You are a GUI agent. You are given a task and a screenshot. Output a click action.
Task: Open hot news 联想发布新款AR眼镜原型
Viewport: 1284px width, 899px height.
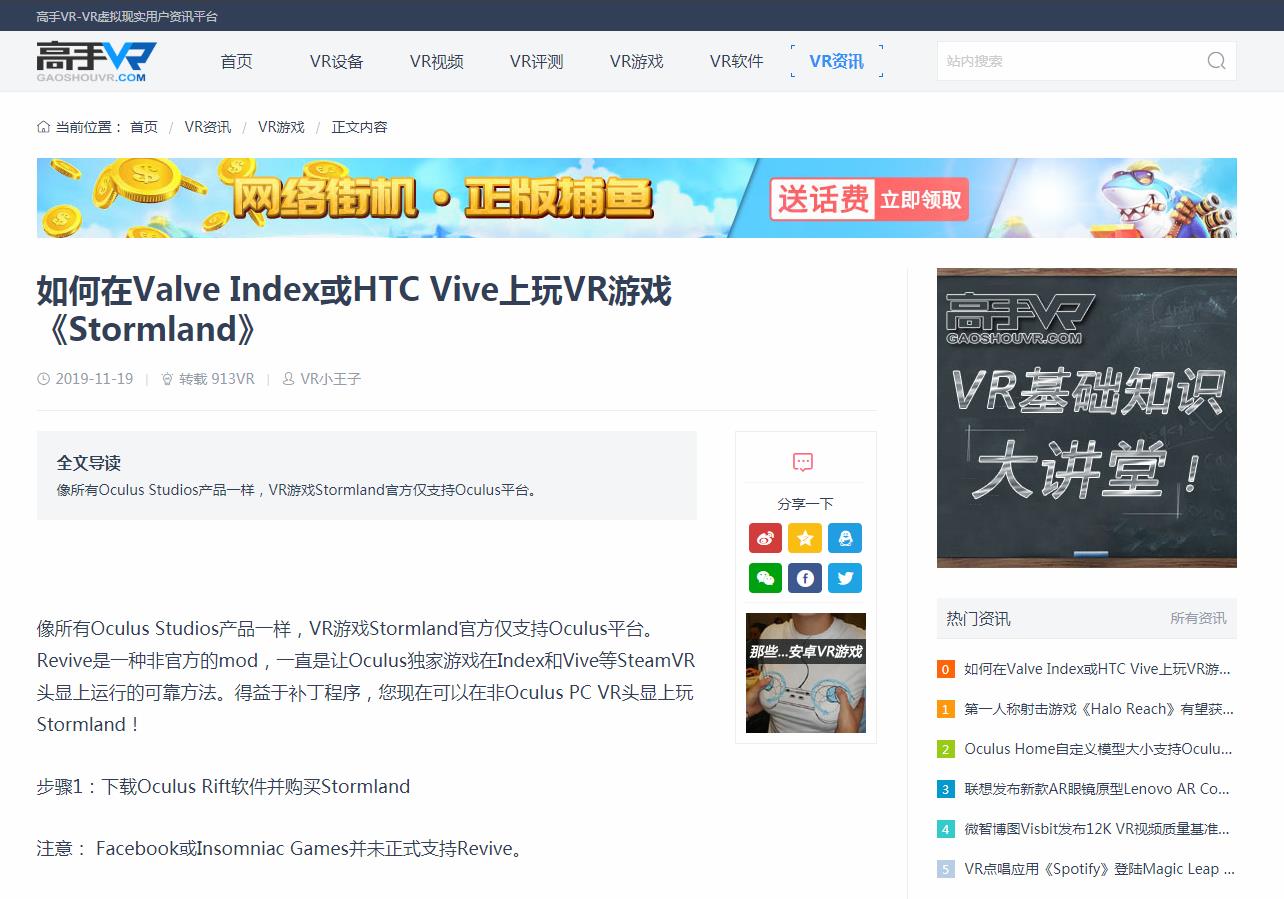(x=1097, y=789)
